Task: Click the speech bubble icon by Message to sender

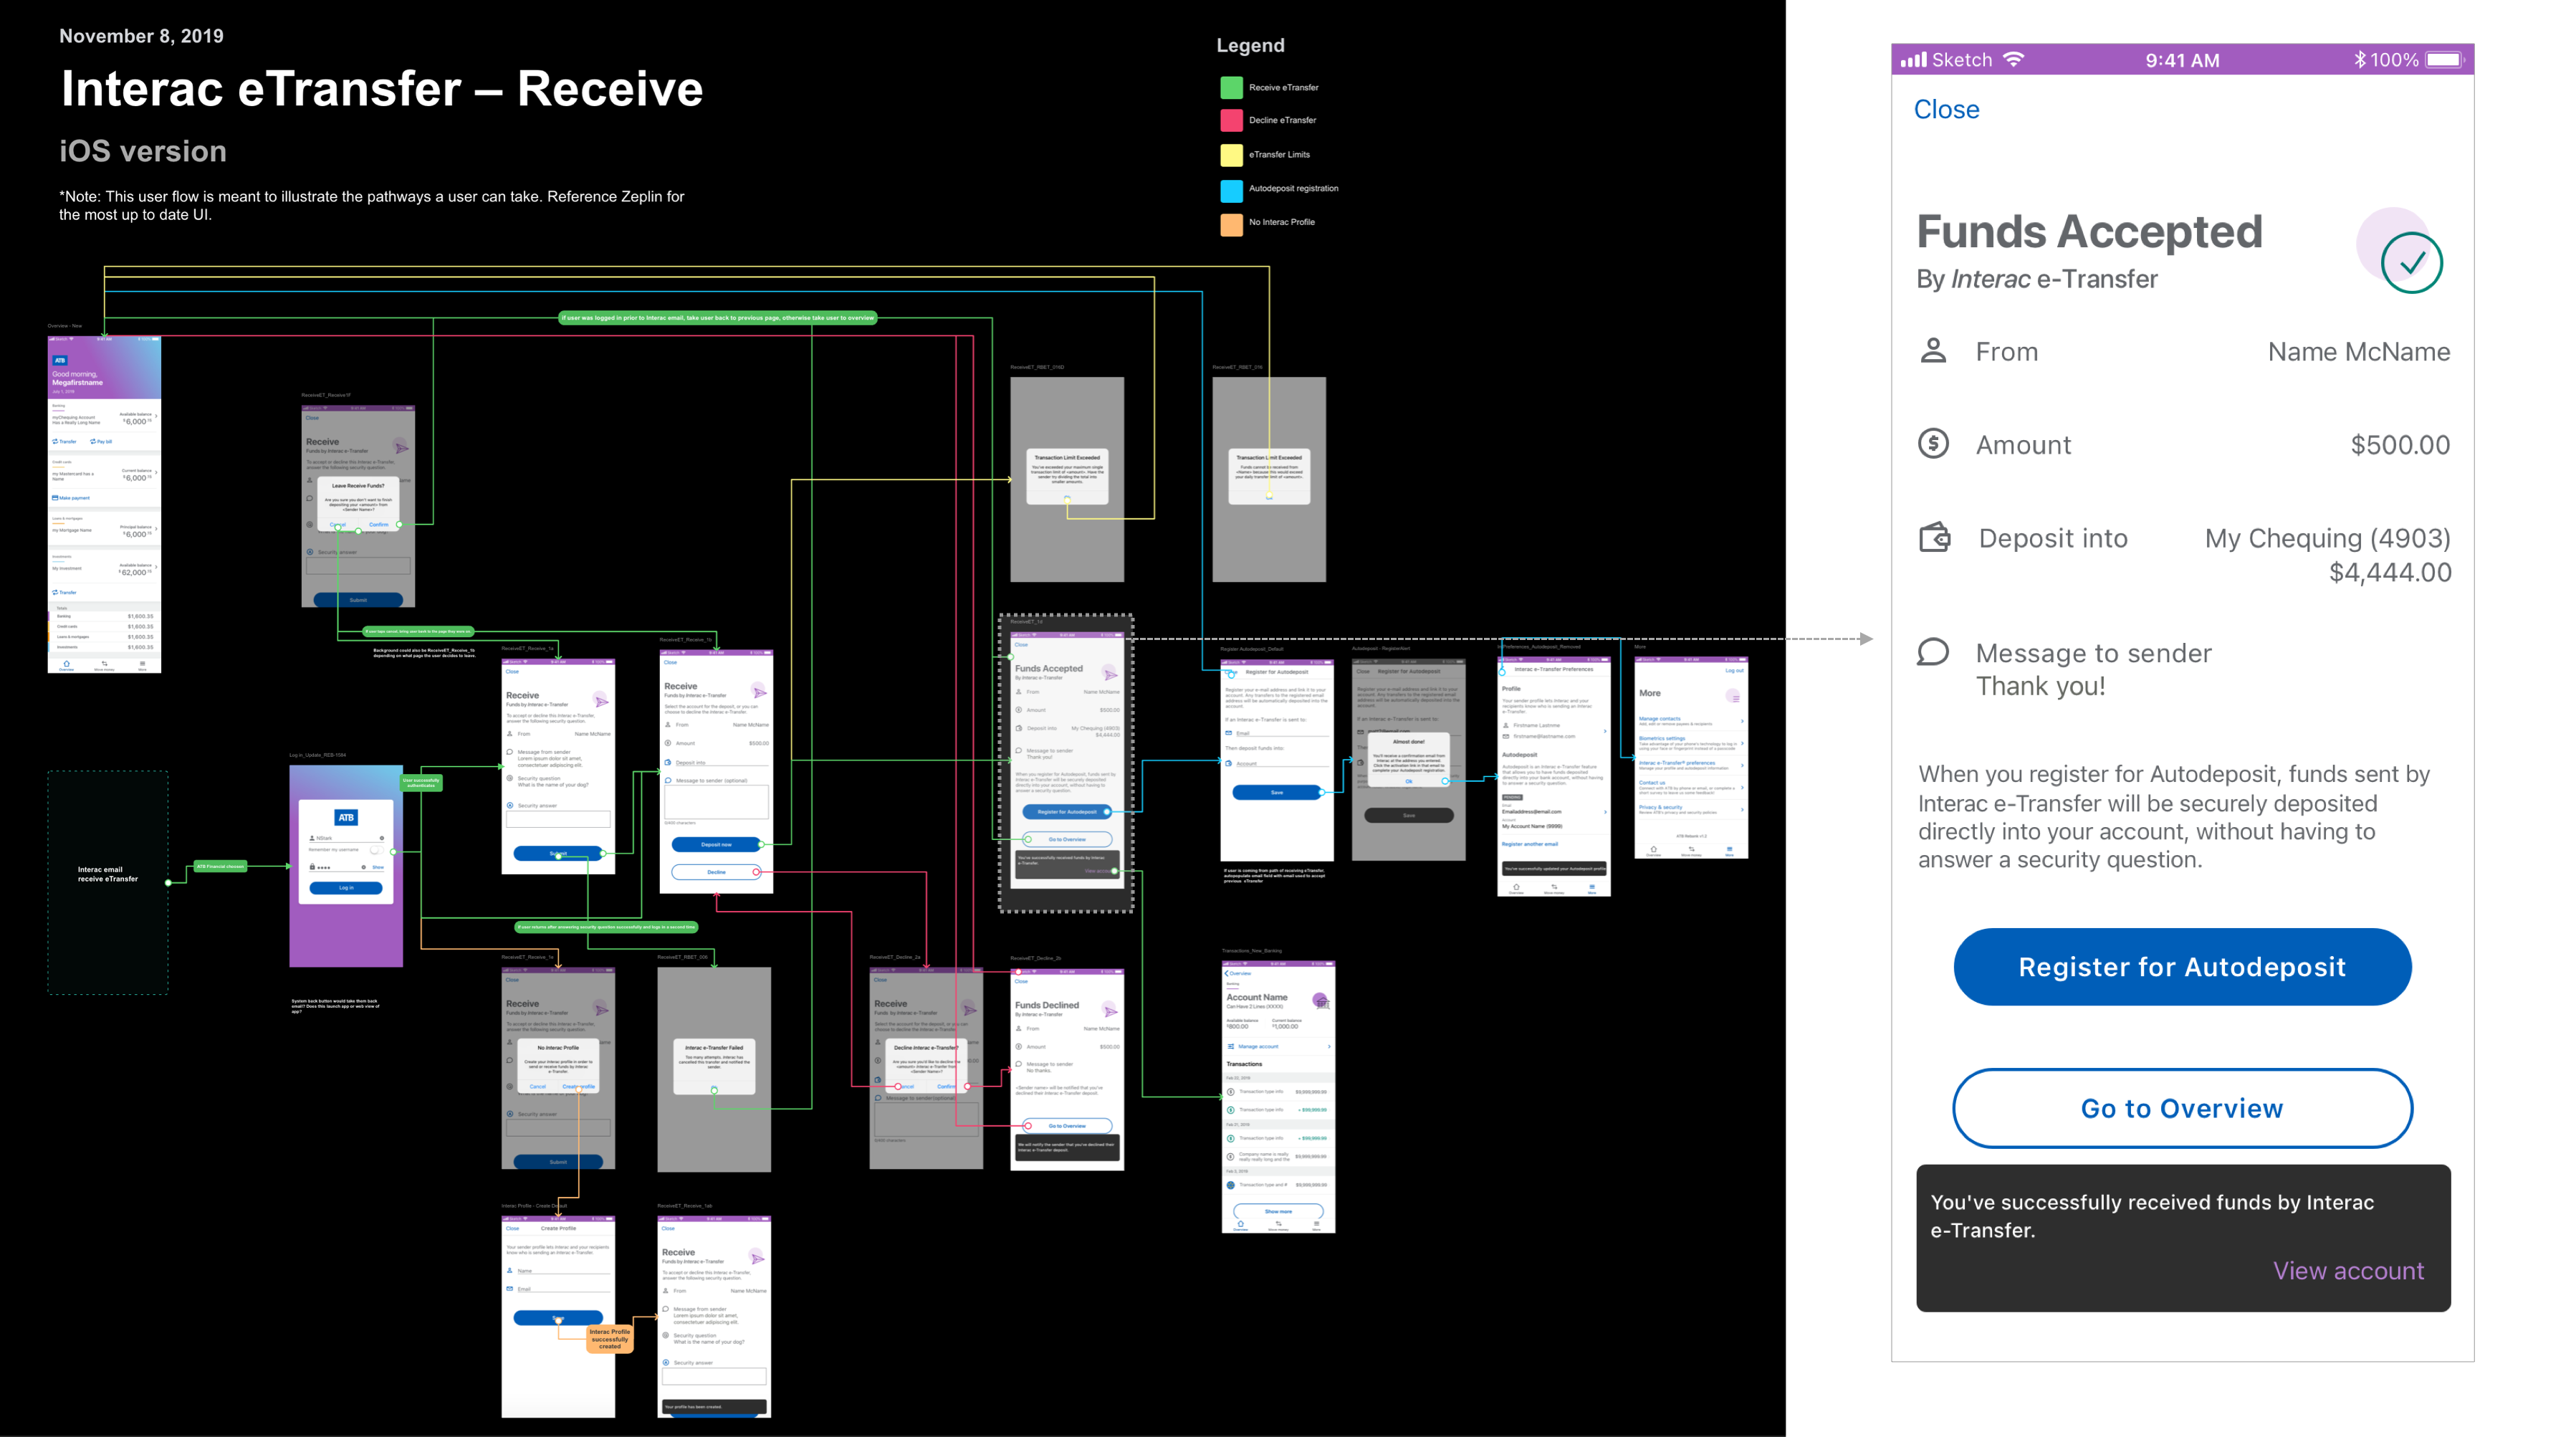Action: (1933, 652)
